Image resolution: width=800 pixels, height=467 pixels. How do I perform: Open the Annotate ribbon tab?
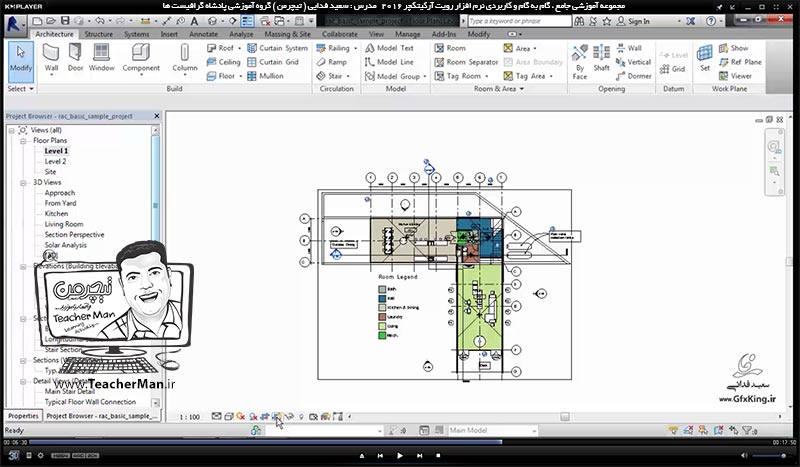(203, 34)
